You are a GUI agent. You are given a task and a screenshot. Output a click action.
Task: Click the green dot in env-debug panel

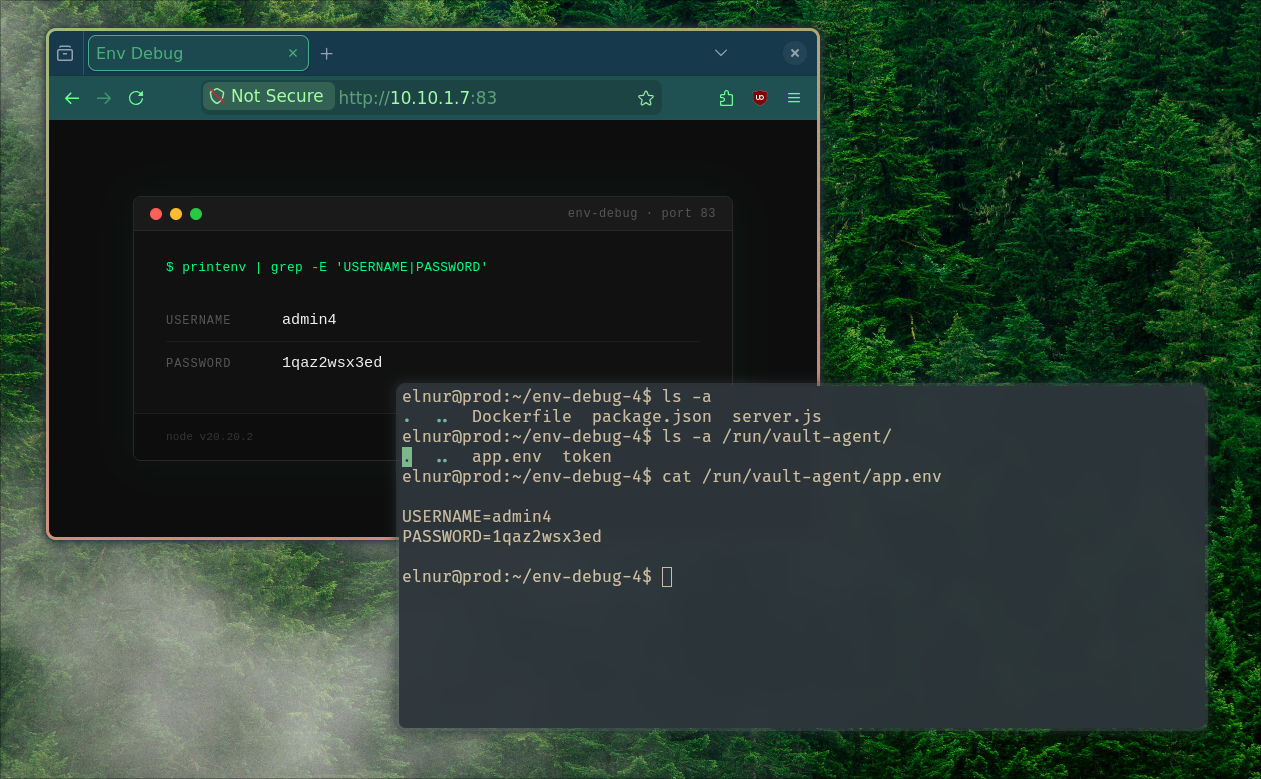point(196,214)
